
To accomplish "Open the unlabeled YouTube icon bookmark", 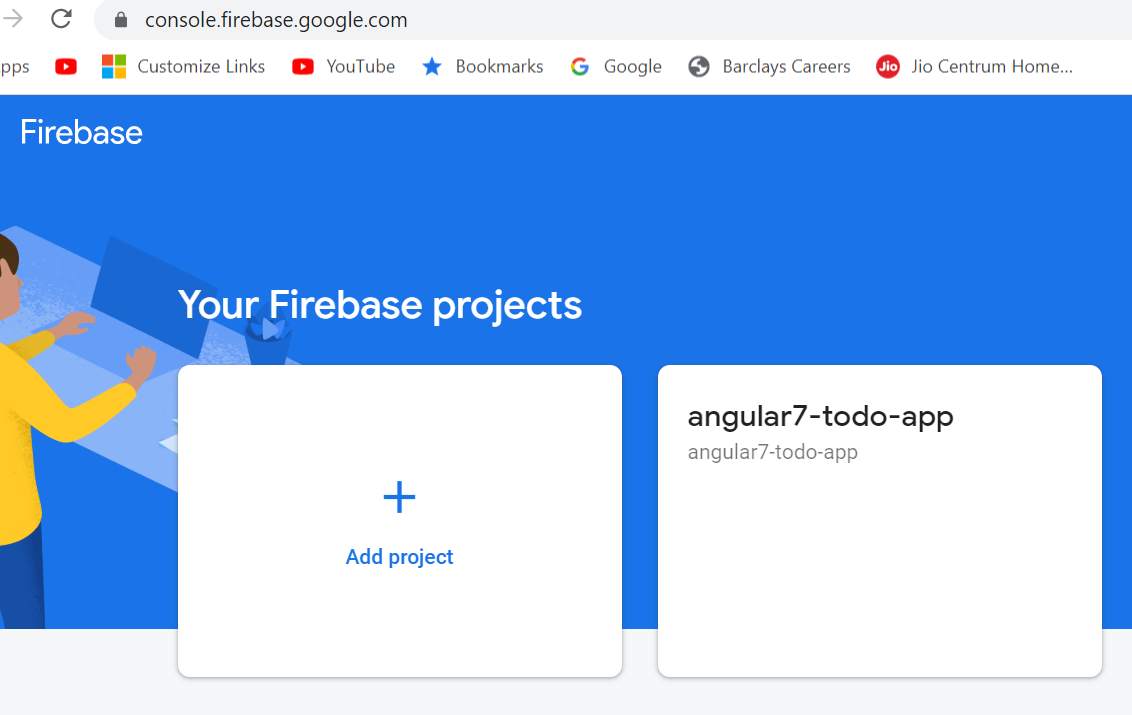I will [66, 67].
